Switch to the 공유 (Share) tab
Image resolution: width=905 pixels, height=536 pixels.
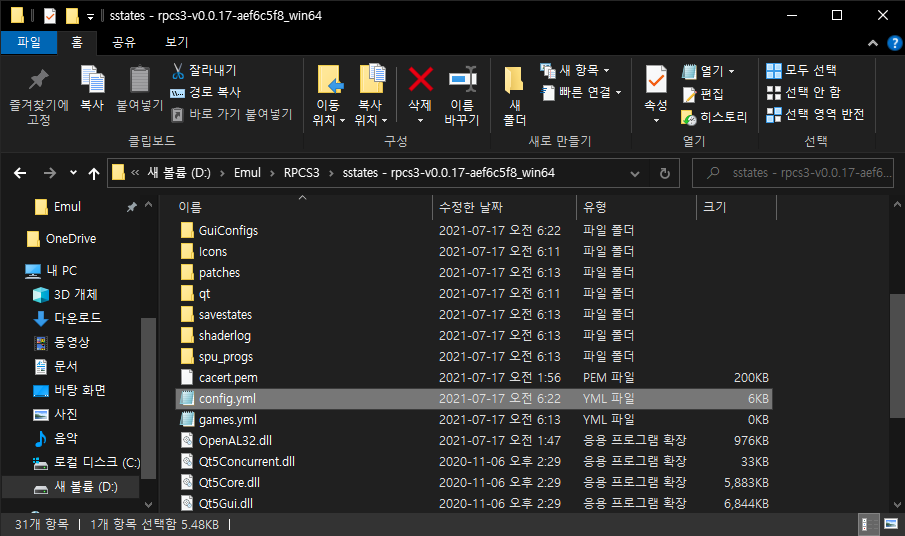click(x=124, y=42)
